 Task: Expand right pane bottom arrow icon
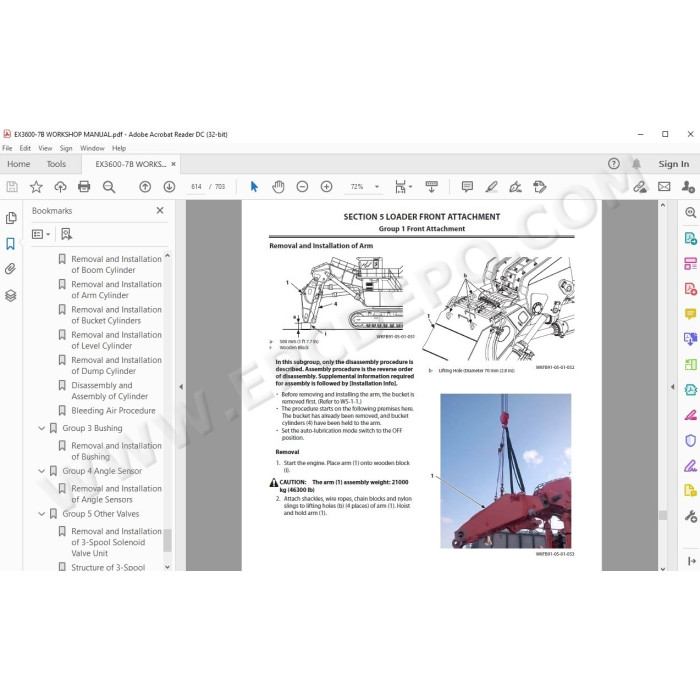pos(692,561)
